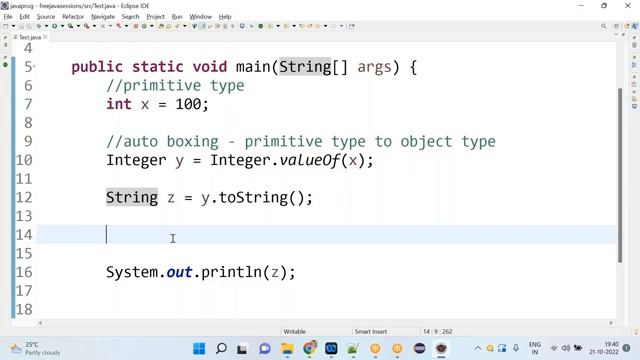Open the Refactor menu
Image resolution: width=640 pixels, height=360 pixels.
pos(73,17)
